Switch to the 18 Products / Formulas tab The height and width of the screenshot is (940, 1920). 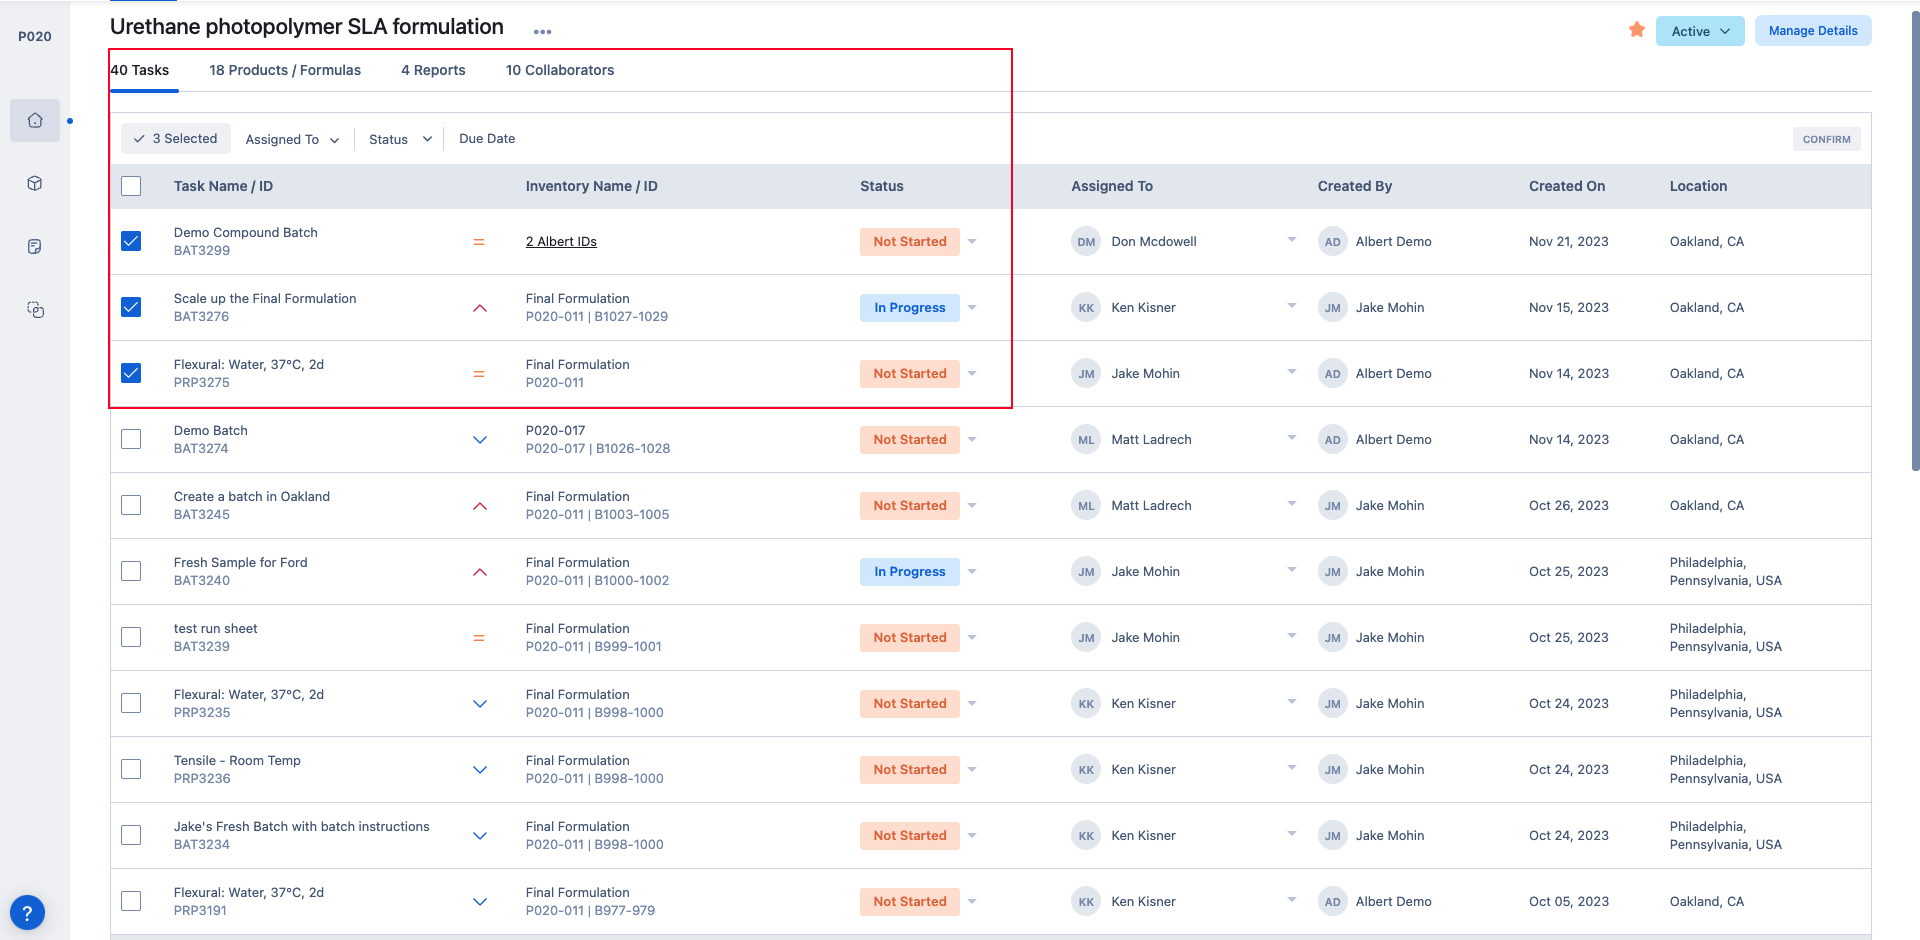(285, 70)
